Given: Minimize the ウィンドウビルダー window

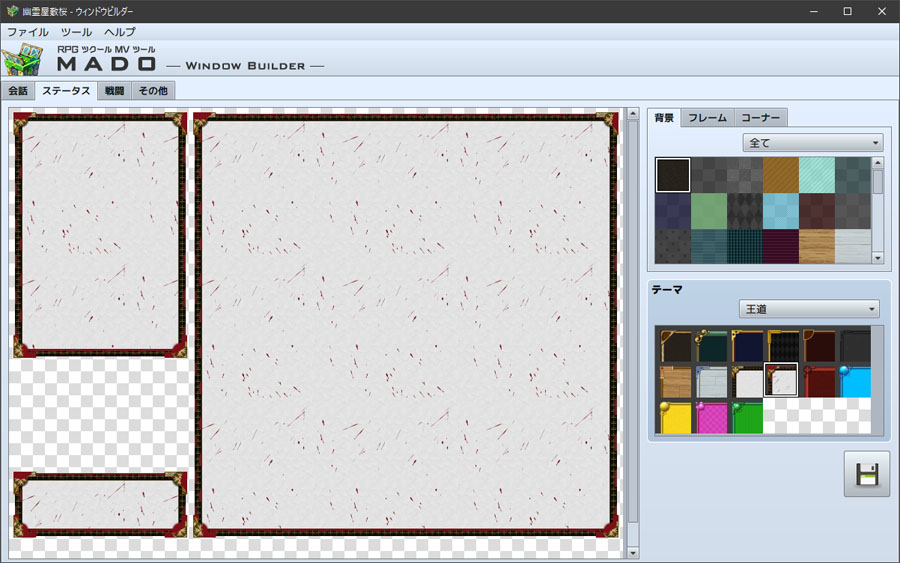Looking at the screenshot, I should 813,11.
